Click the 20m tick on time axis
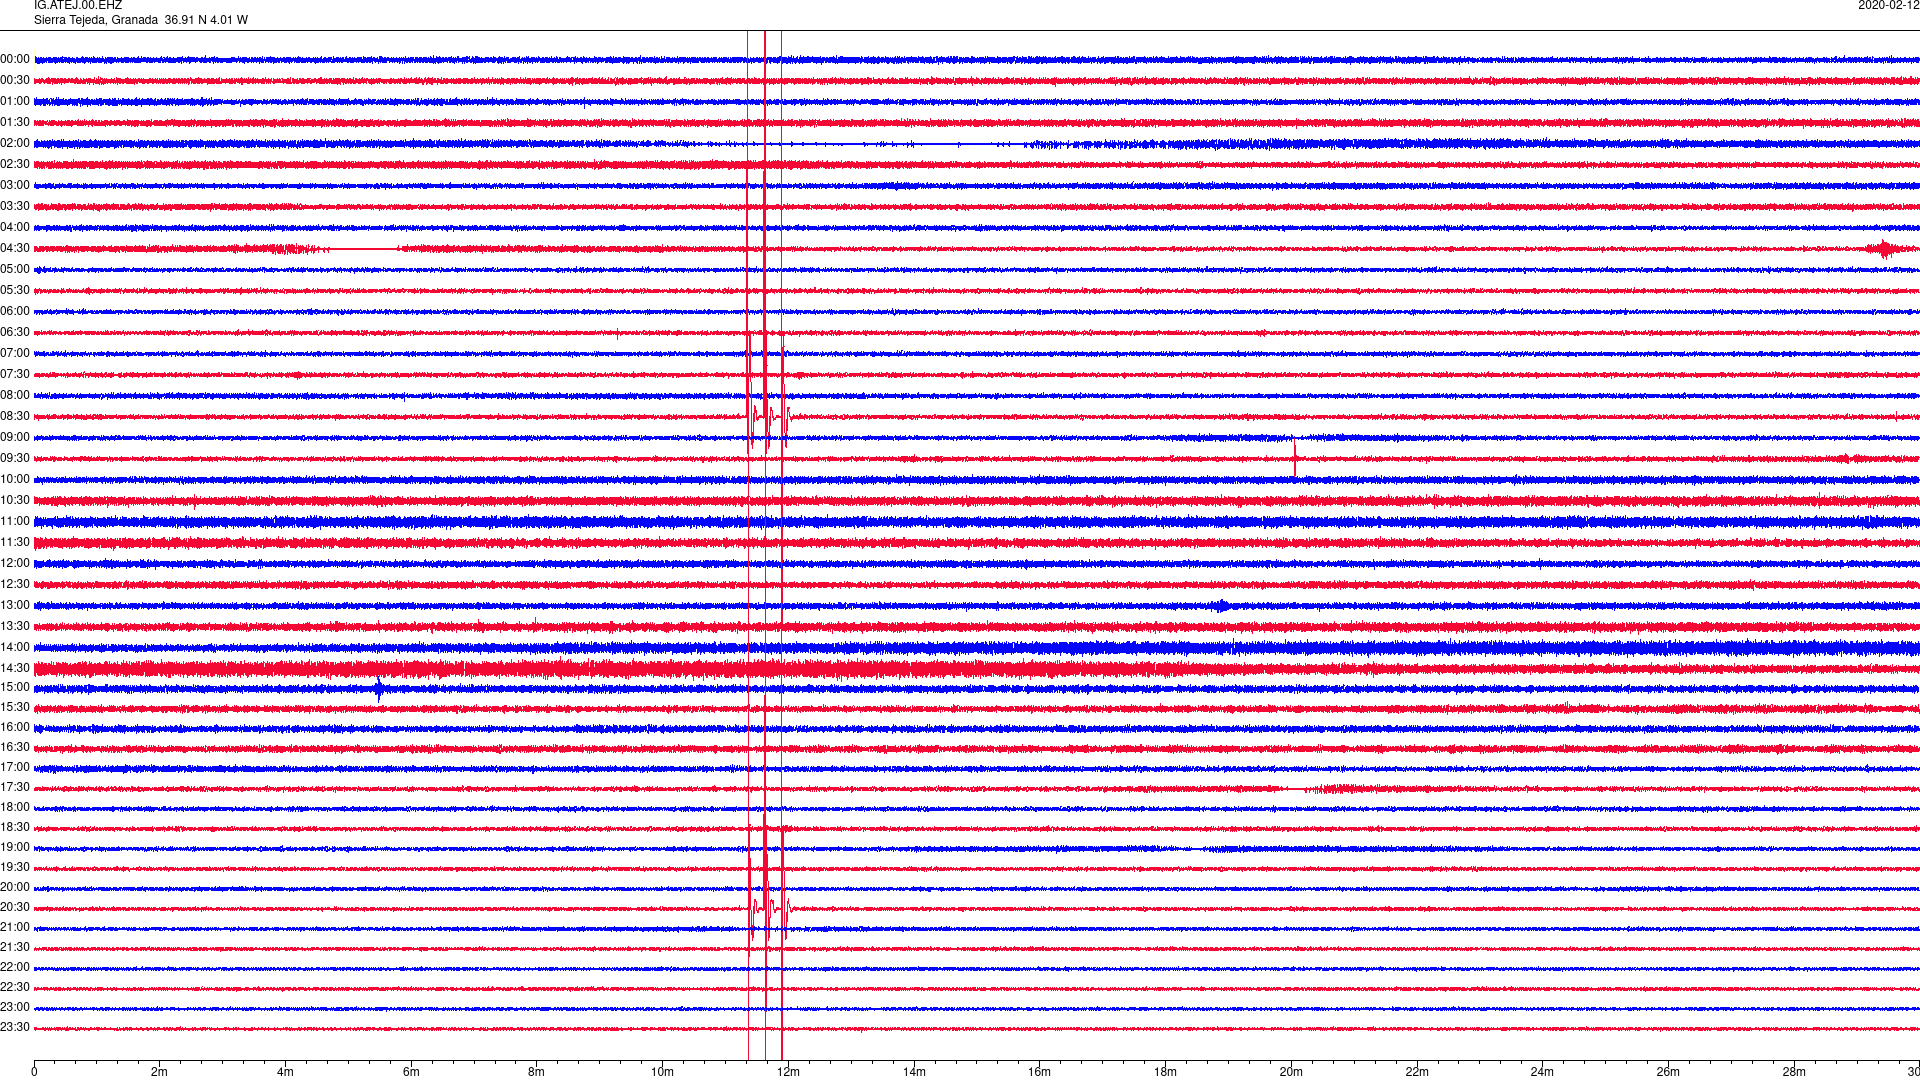Screen dimensions: 1920x1080 tap(1291, 1072)
